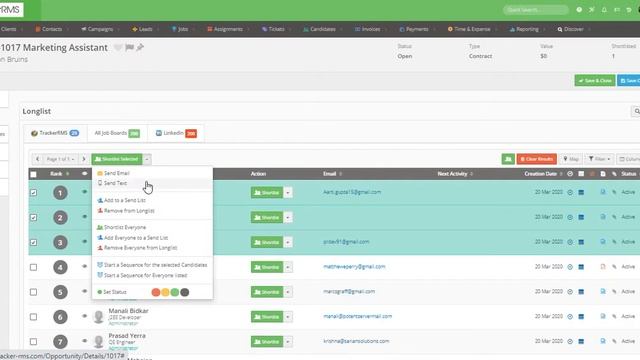Click Shortlist button in rank 3 row
The width and height of the screenshot is (640, 360).
pyautogui.click(x=267, y=242)
